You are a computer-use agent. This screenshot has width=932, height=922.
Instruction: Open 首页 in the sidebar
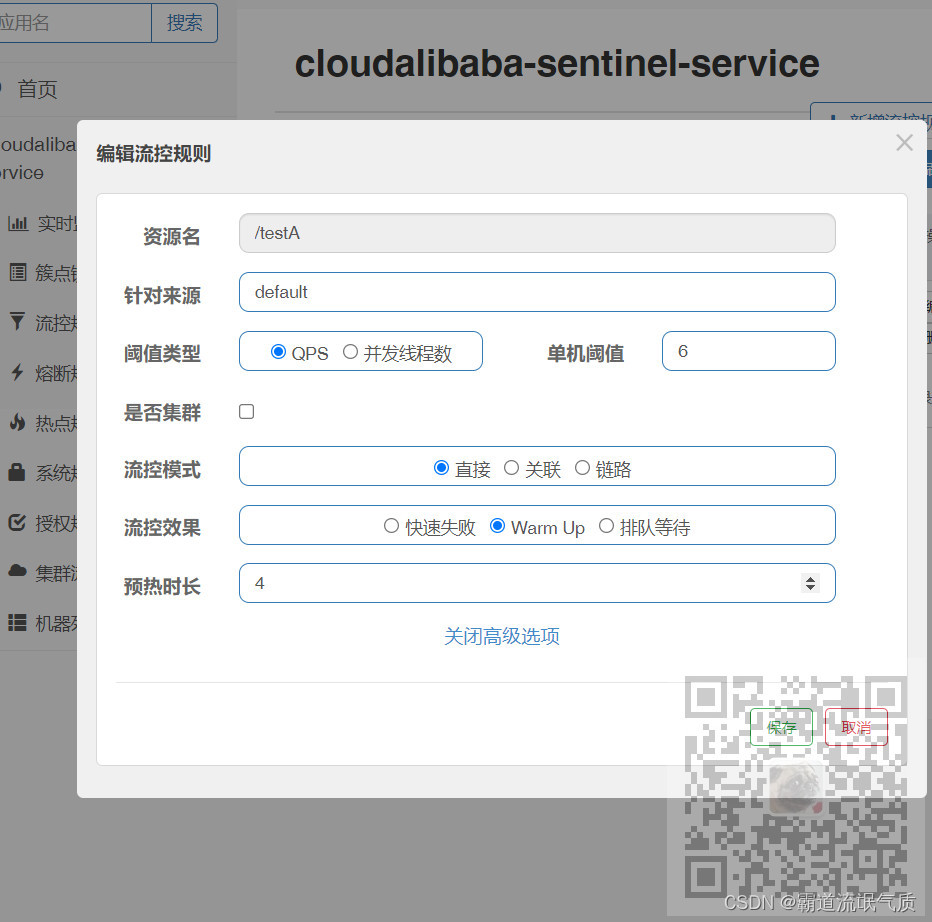[x=37, y=89]
